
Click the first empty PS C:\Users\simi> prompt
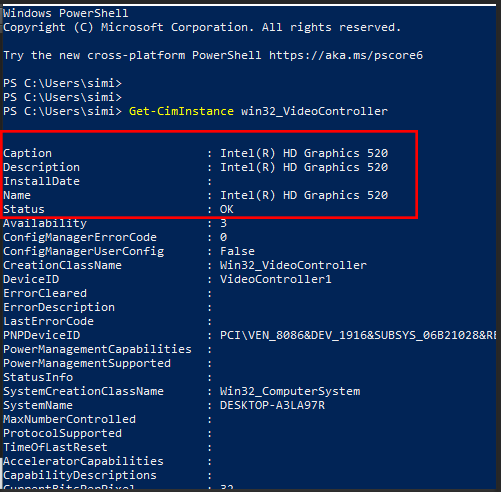pos(63,83)
